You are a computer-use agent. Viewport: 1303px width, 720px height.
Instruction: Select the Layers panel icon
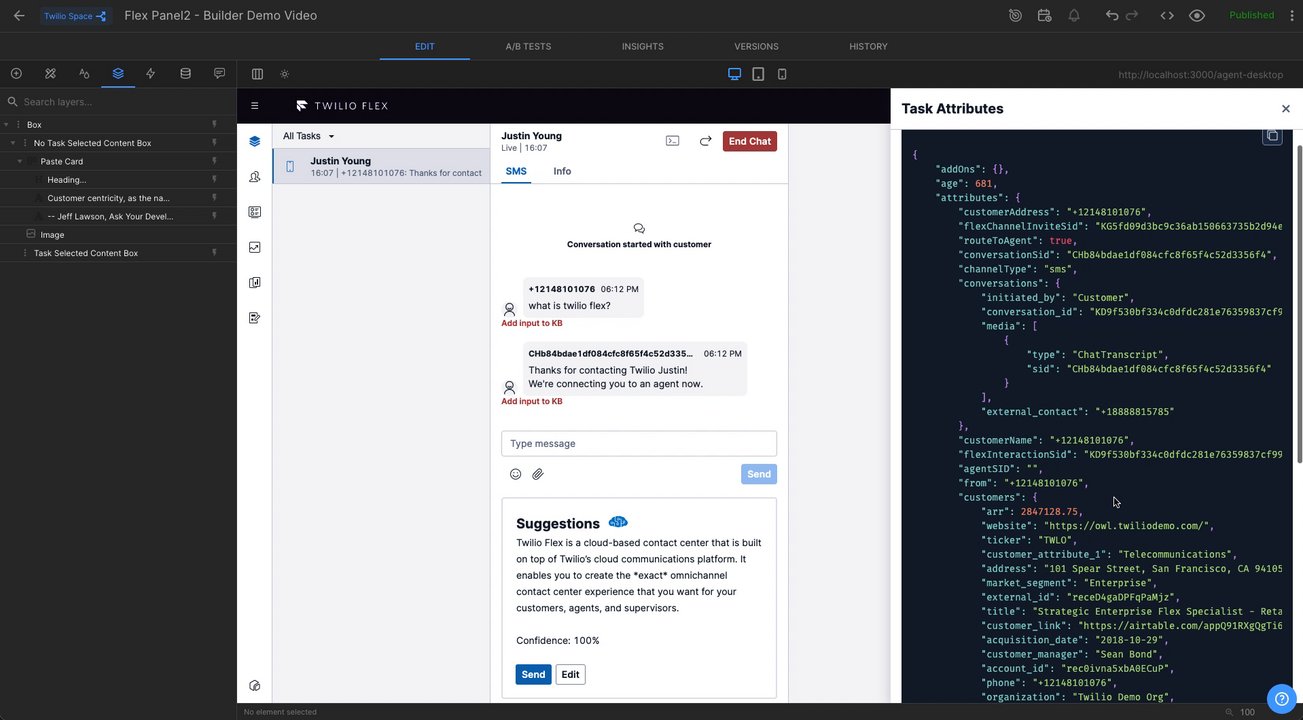[x=118, y=74]
